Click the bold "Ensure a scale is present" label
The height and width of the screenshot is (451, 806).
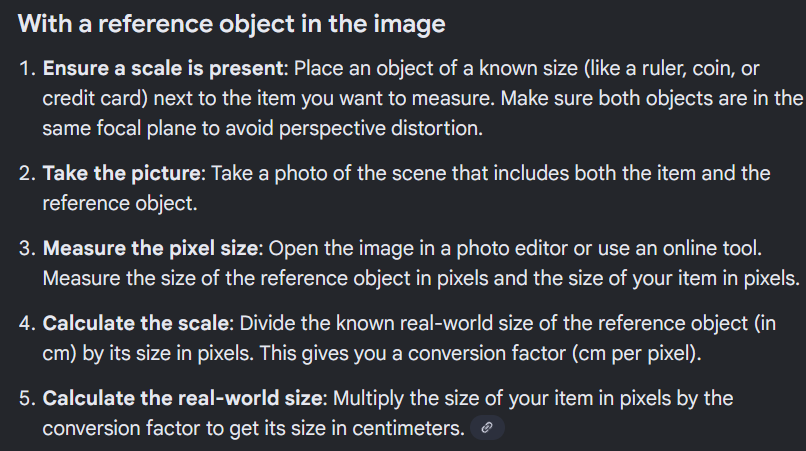[164, 72]
